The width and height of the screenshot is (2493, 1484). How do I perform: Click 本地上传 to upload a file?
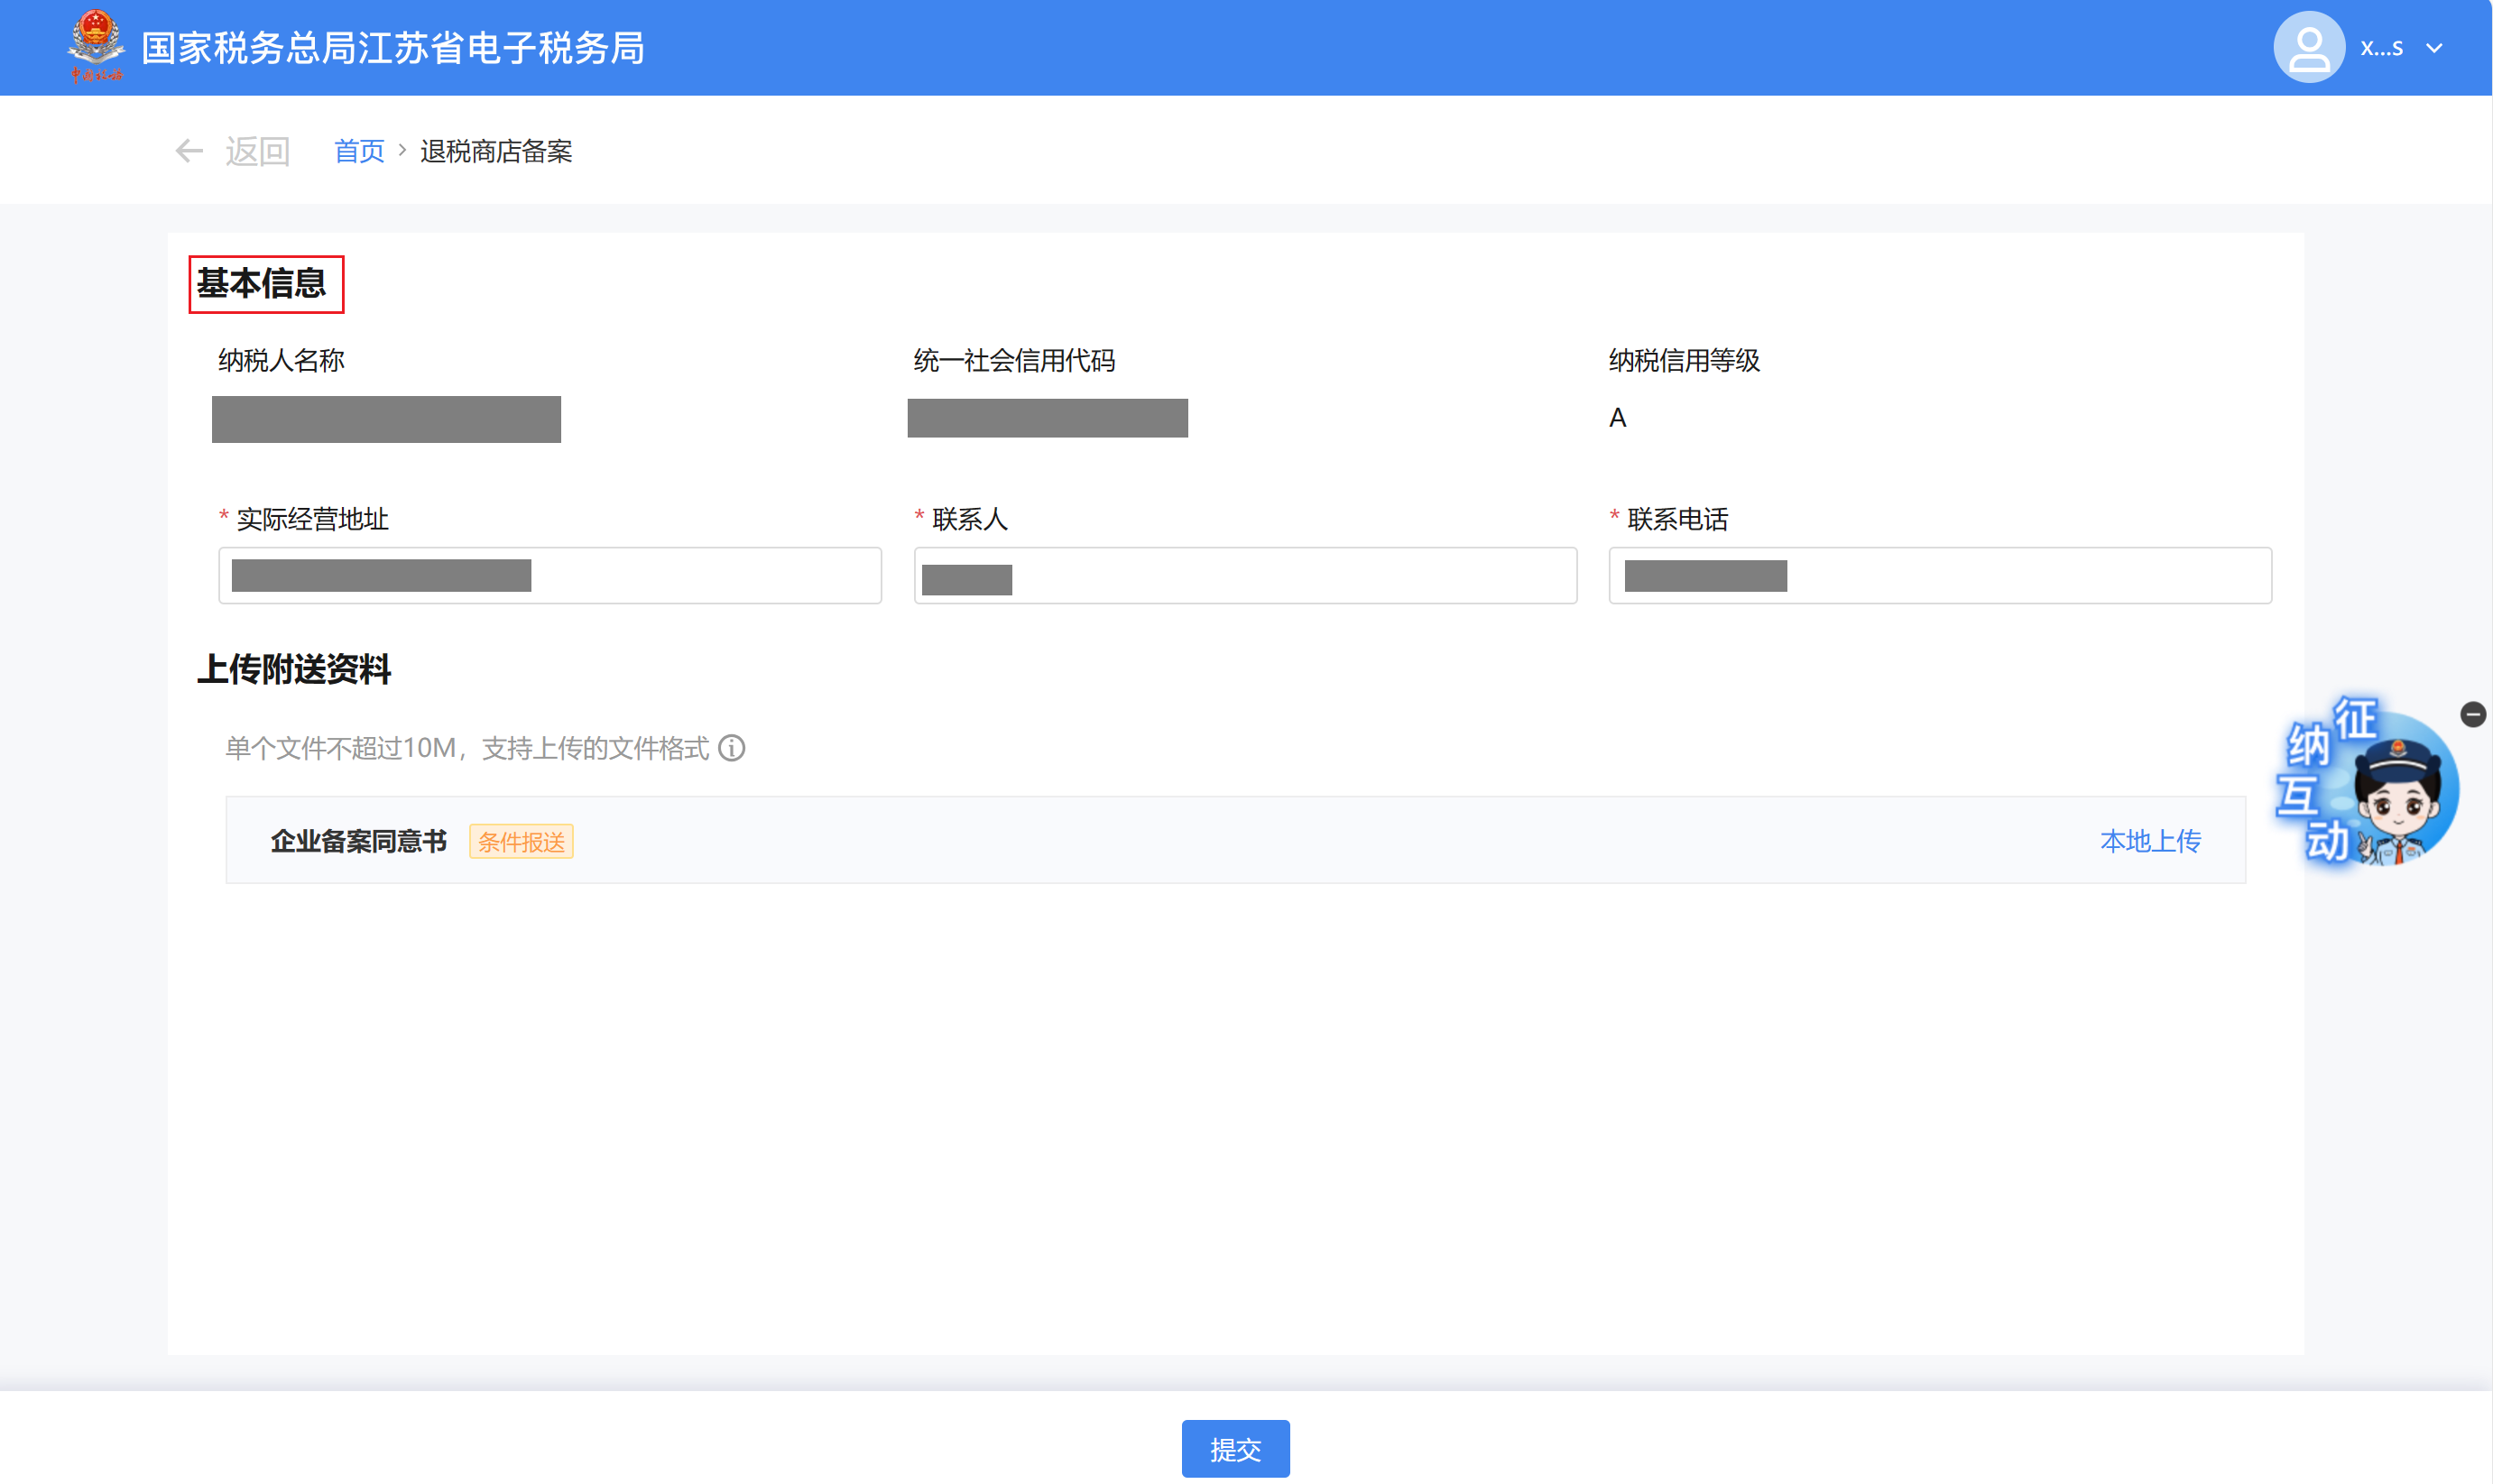2150,841
